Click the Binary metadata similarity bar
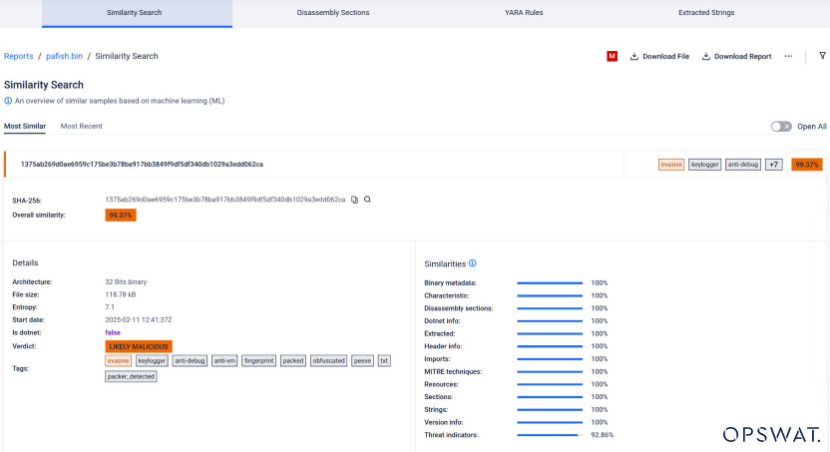830x452 pixels. [549, 283]
